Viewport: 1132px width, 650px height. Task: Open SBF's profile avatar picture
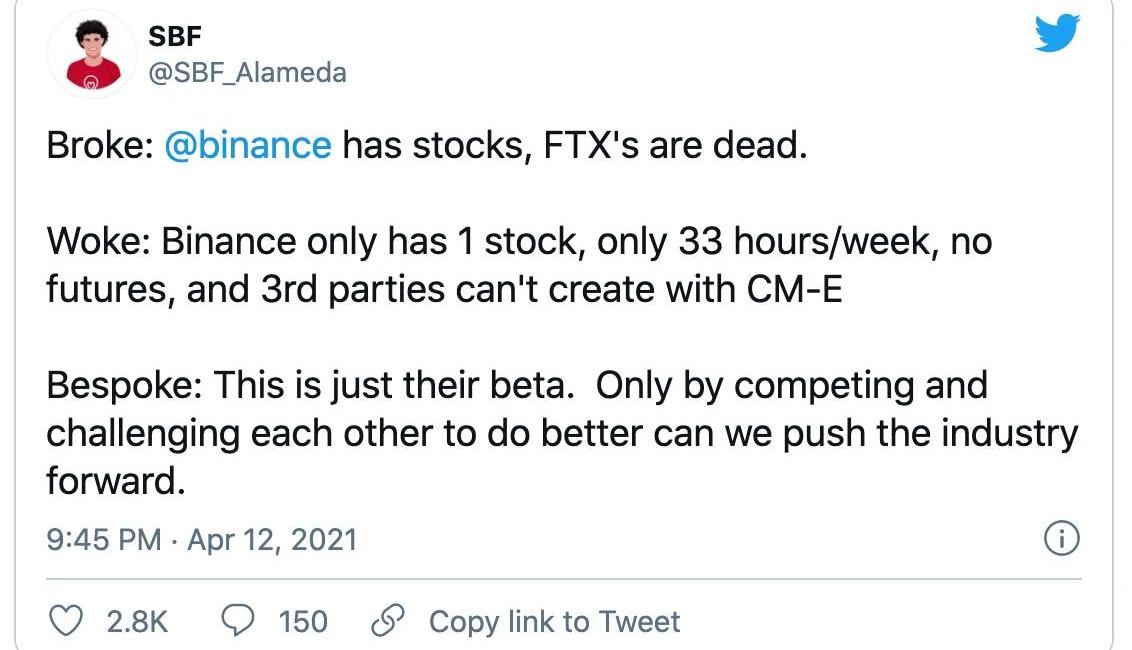pos(92,54)
